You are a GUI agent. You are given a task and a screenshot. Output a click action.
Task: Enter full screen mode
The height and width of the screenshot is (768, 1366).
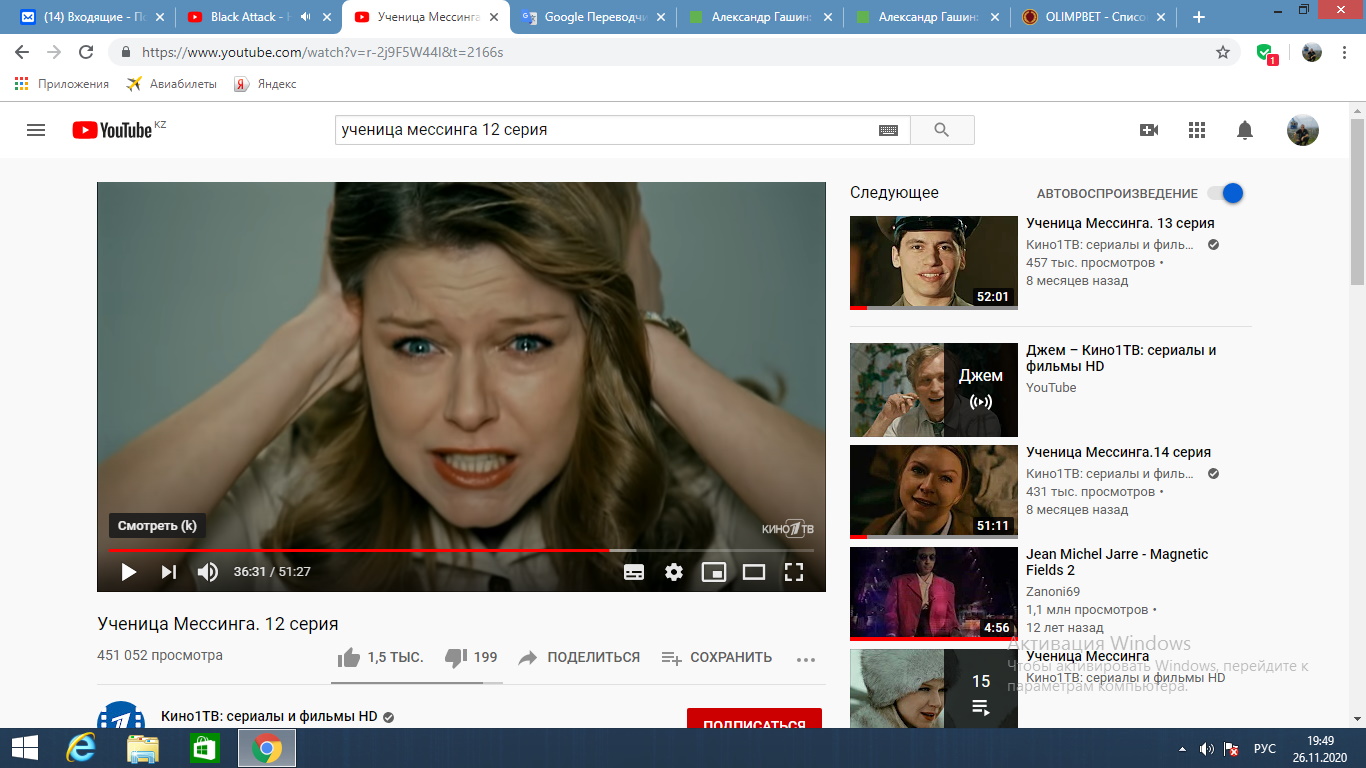tap(794, 572)
